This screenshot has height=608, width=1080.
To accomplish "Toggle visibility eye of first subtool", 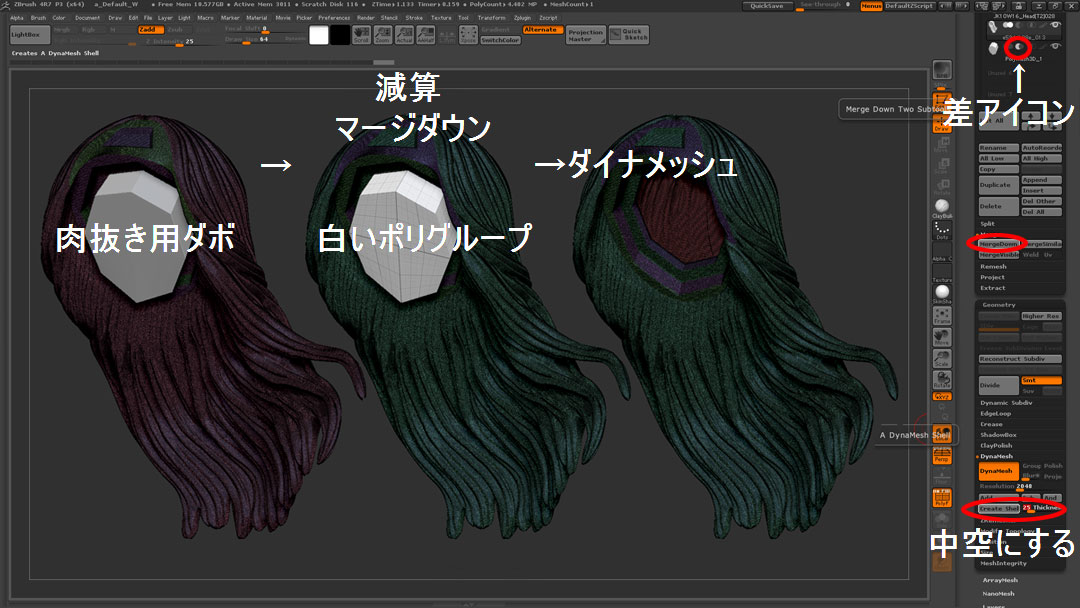I will coord(1055,25).
